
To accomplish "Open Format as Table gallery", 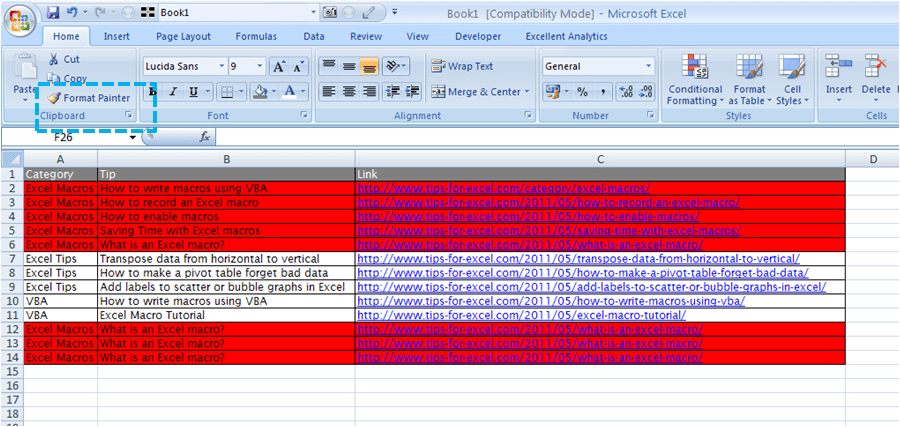I will coord(749,80).
